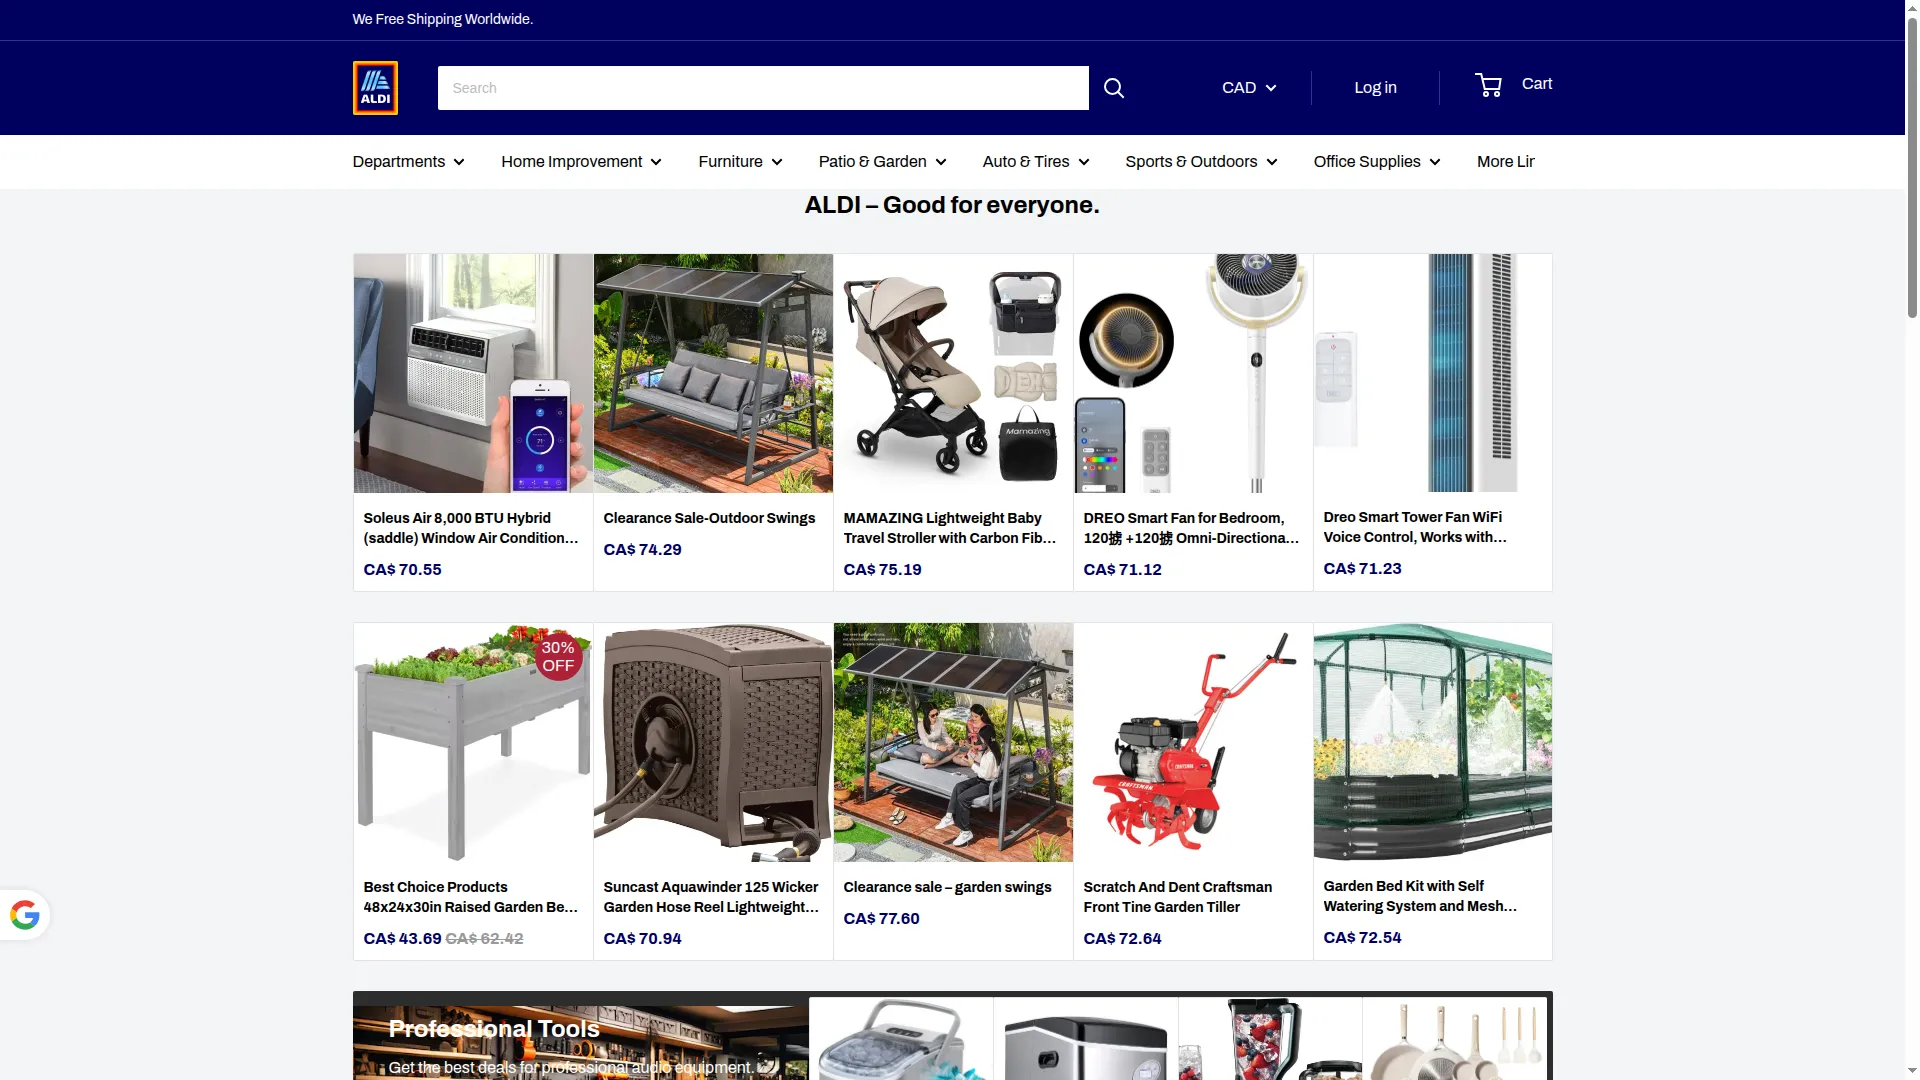
Task: Click the CA$ 70.94 price
Action: coord(642,939)
